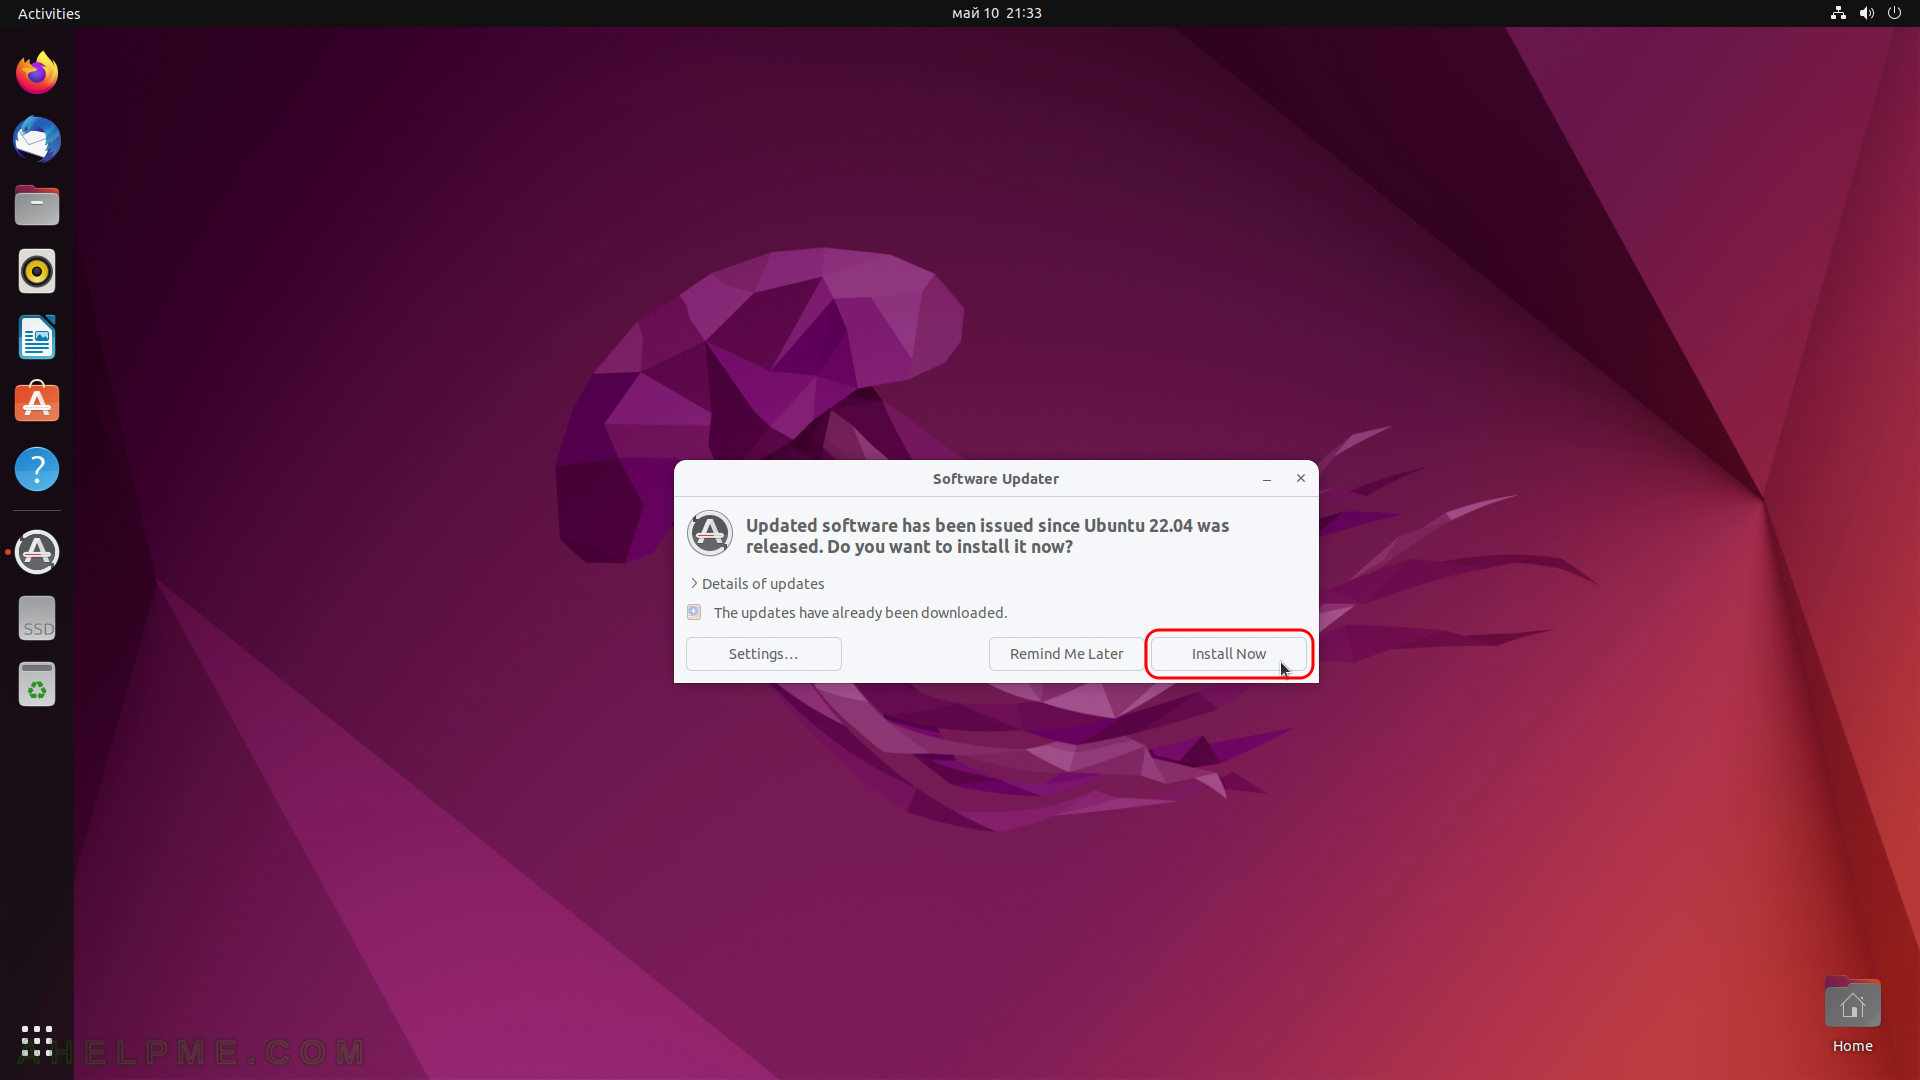Launch Rhythmbox music player

pyautogui.click(x=37, y=271)
